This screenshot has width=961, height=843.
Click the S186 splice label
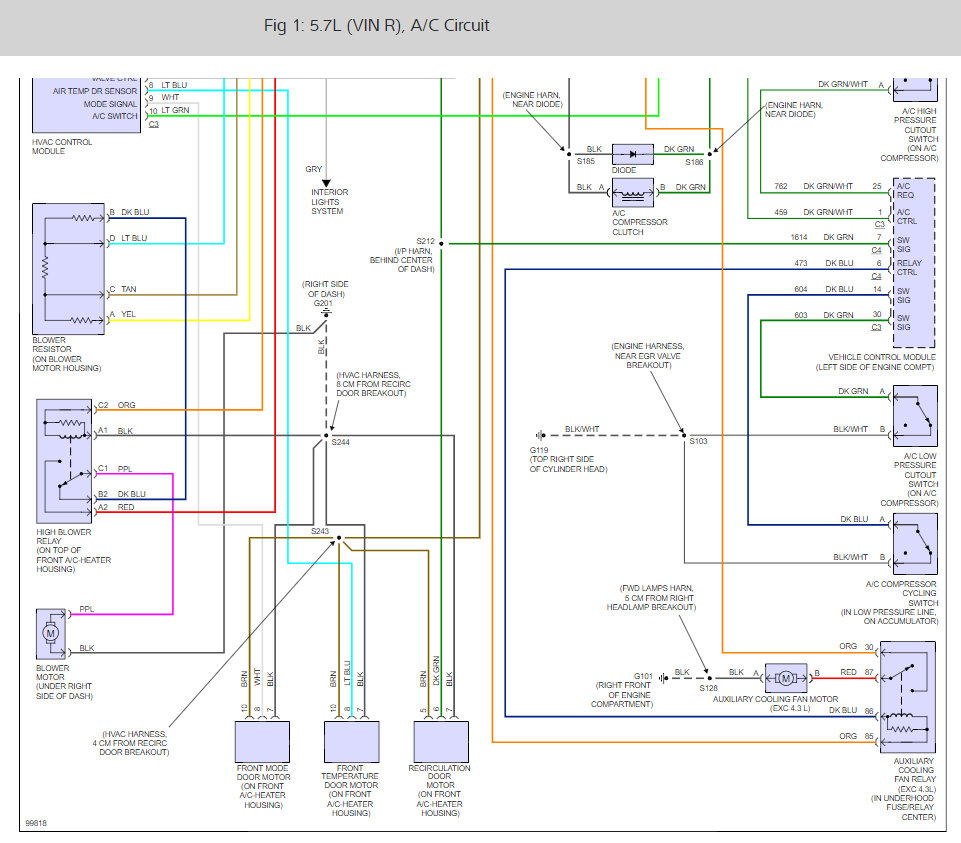click(x=694, y=162)
